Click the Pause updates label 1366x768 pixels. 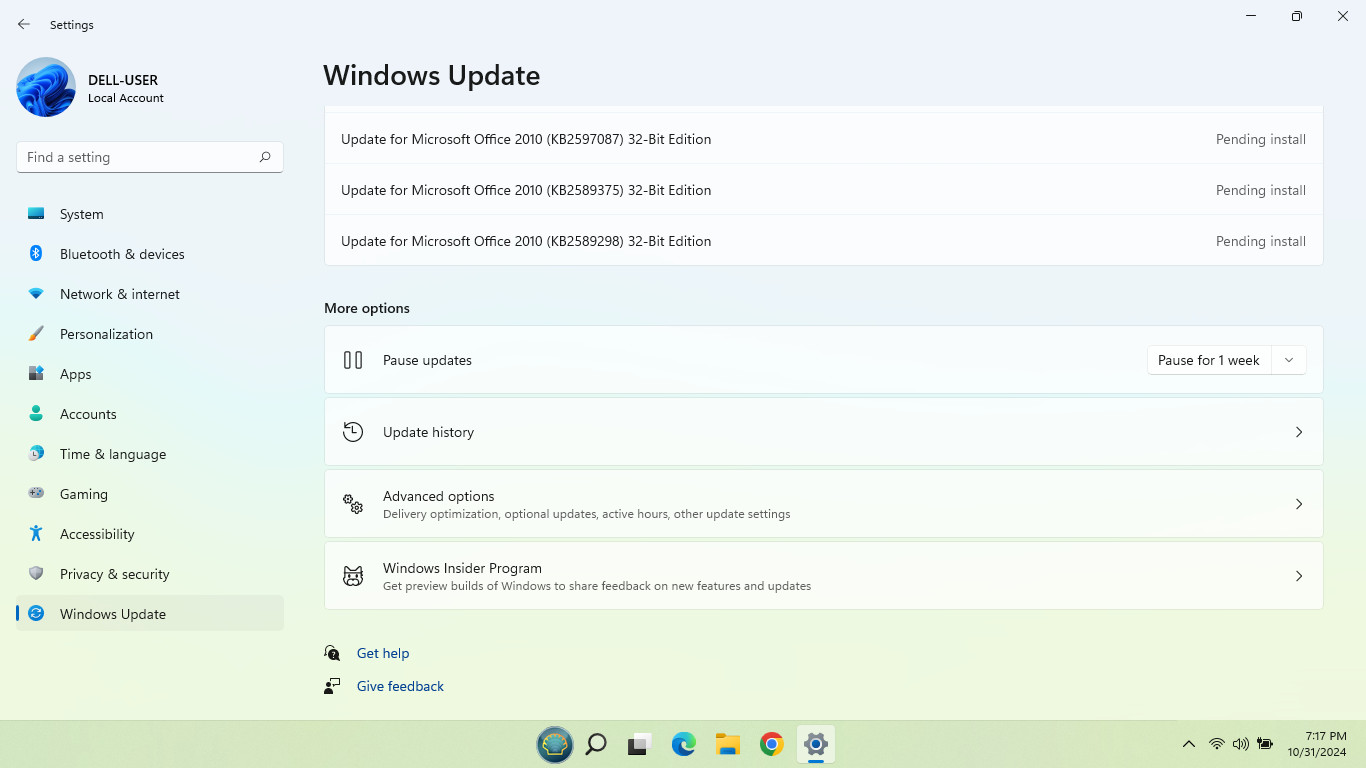[427, 360]
